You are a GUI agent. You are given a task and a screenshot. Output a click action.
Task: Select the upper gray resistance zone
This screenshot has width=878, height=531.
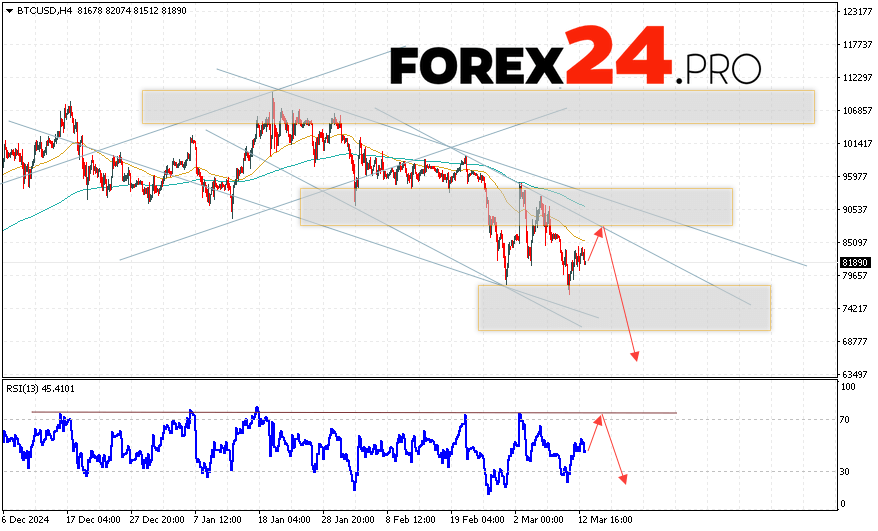(478, 106)
